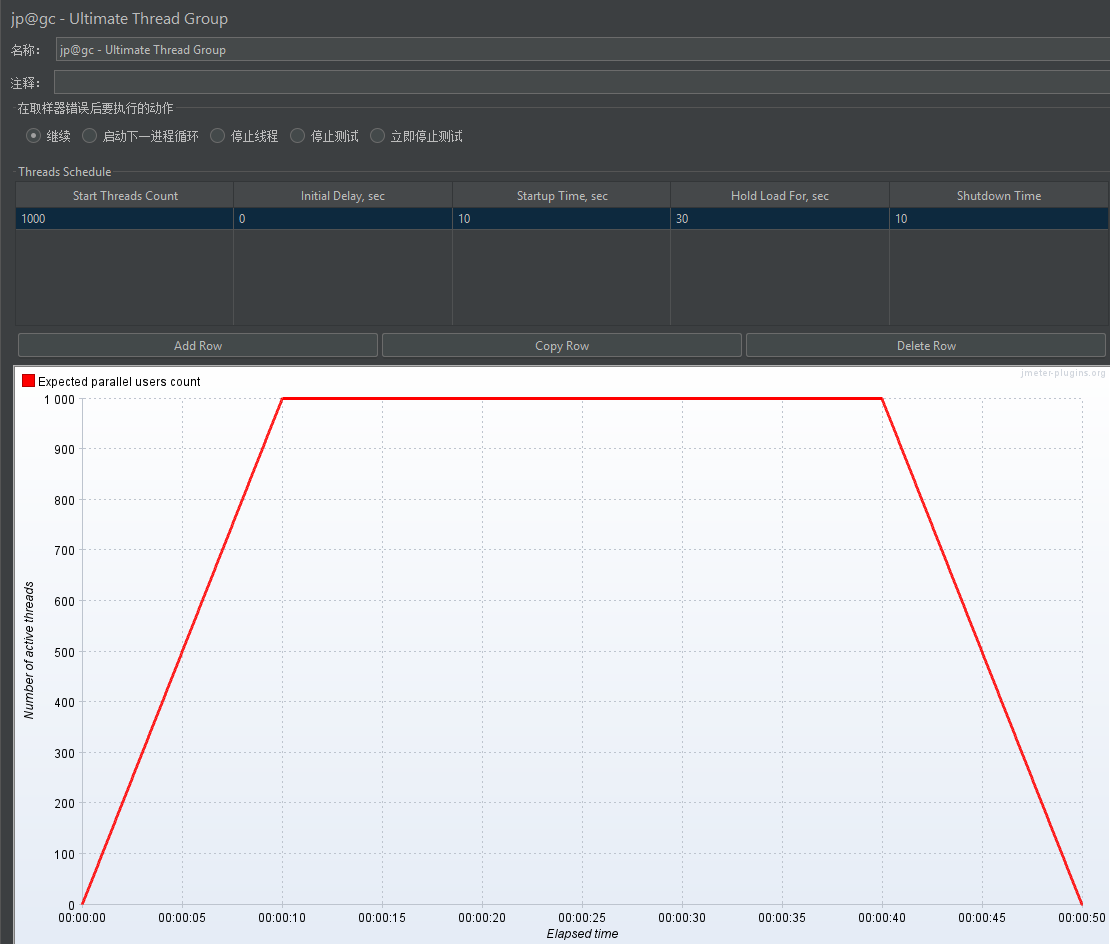This screenshot has width=1110, height=944.
Task: Click the Add Row button
Action: [198, 345]
